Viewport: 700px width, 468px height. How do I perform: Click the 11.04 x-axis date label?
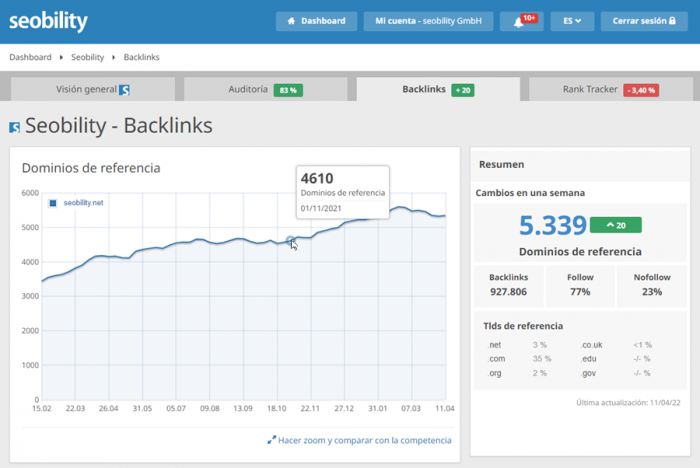[445, 408]
